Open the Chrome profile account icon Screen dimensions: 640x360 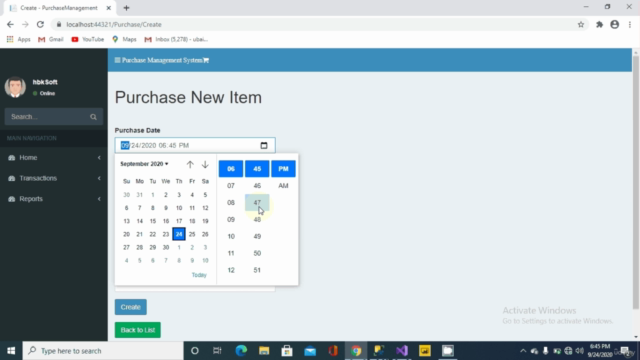[x=615, y=24]
